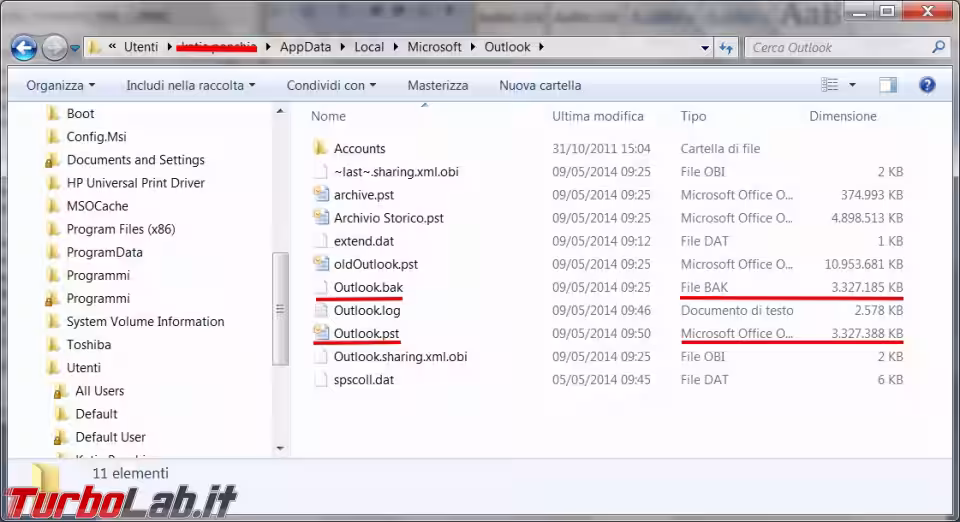Click the 31/10/2011 15:04 date cell
This screenshot has width=960, height=522.
601,149
